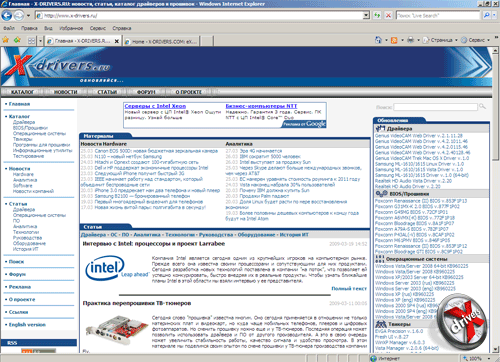Click the Refresh page icon
This screenshot has height=362, width=500.
tap(377, 15)
